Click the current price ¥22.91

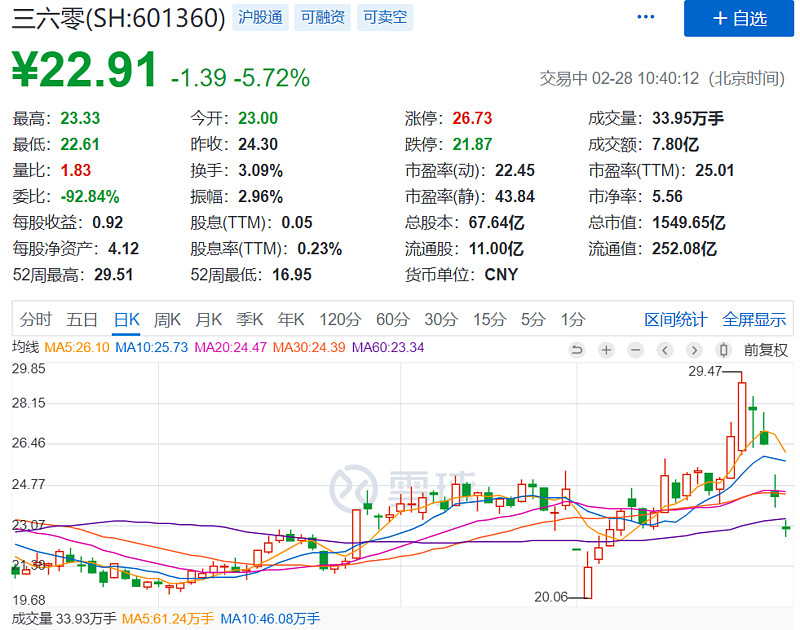85,70
